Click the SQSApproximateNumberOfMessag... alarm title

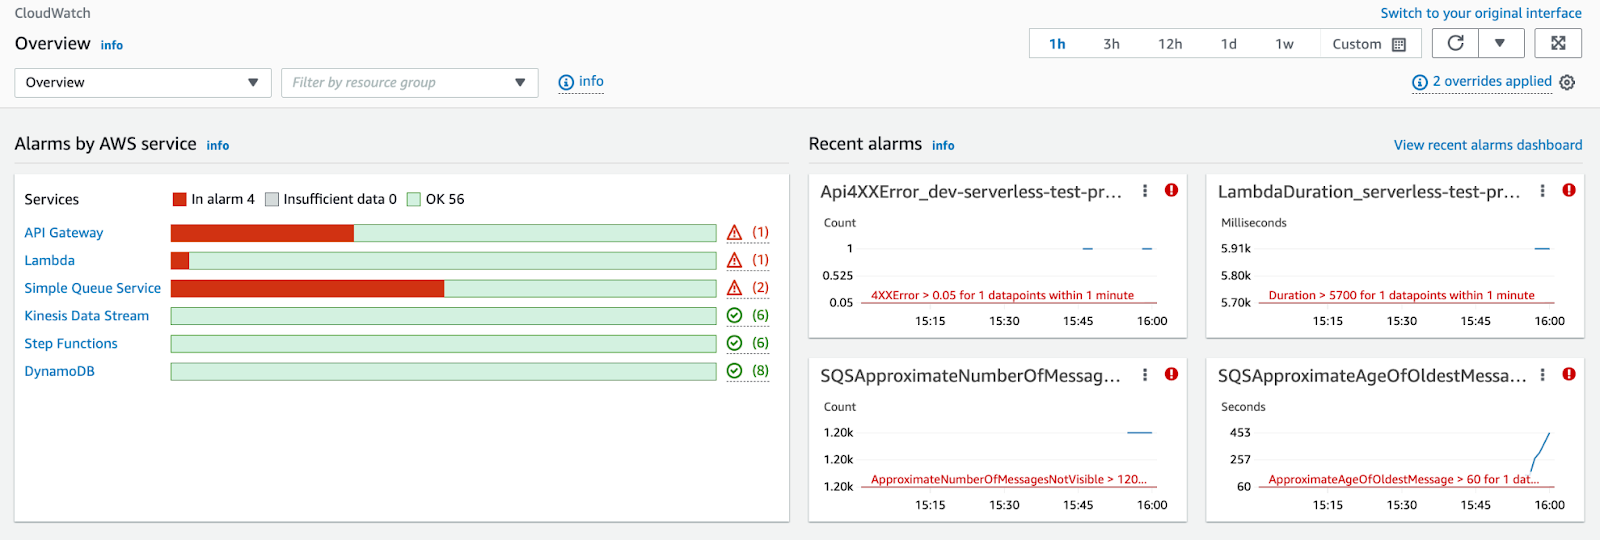pyautogui.click(x=970, y=376)
